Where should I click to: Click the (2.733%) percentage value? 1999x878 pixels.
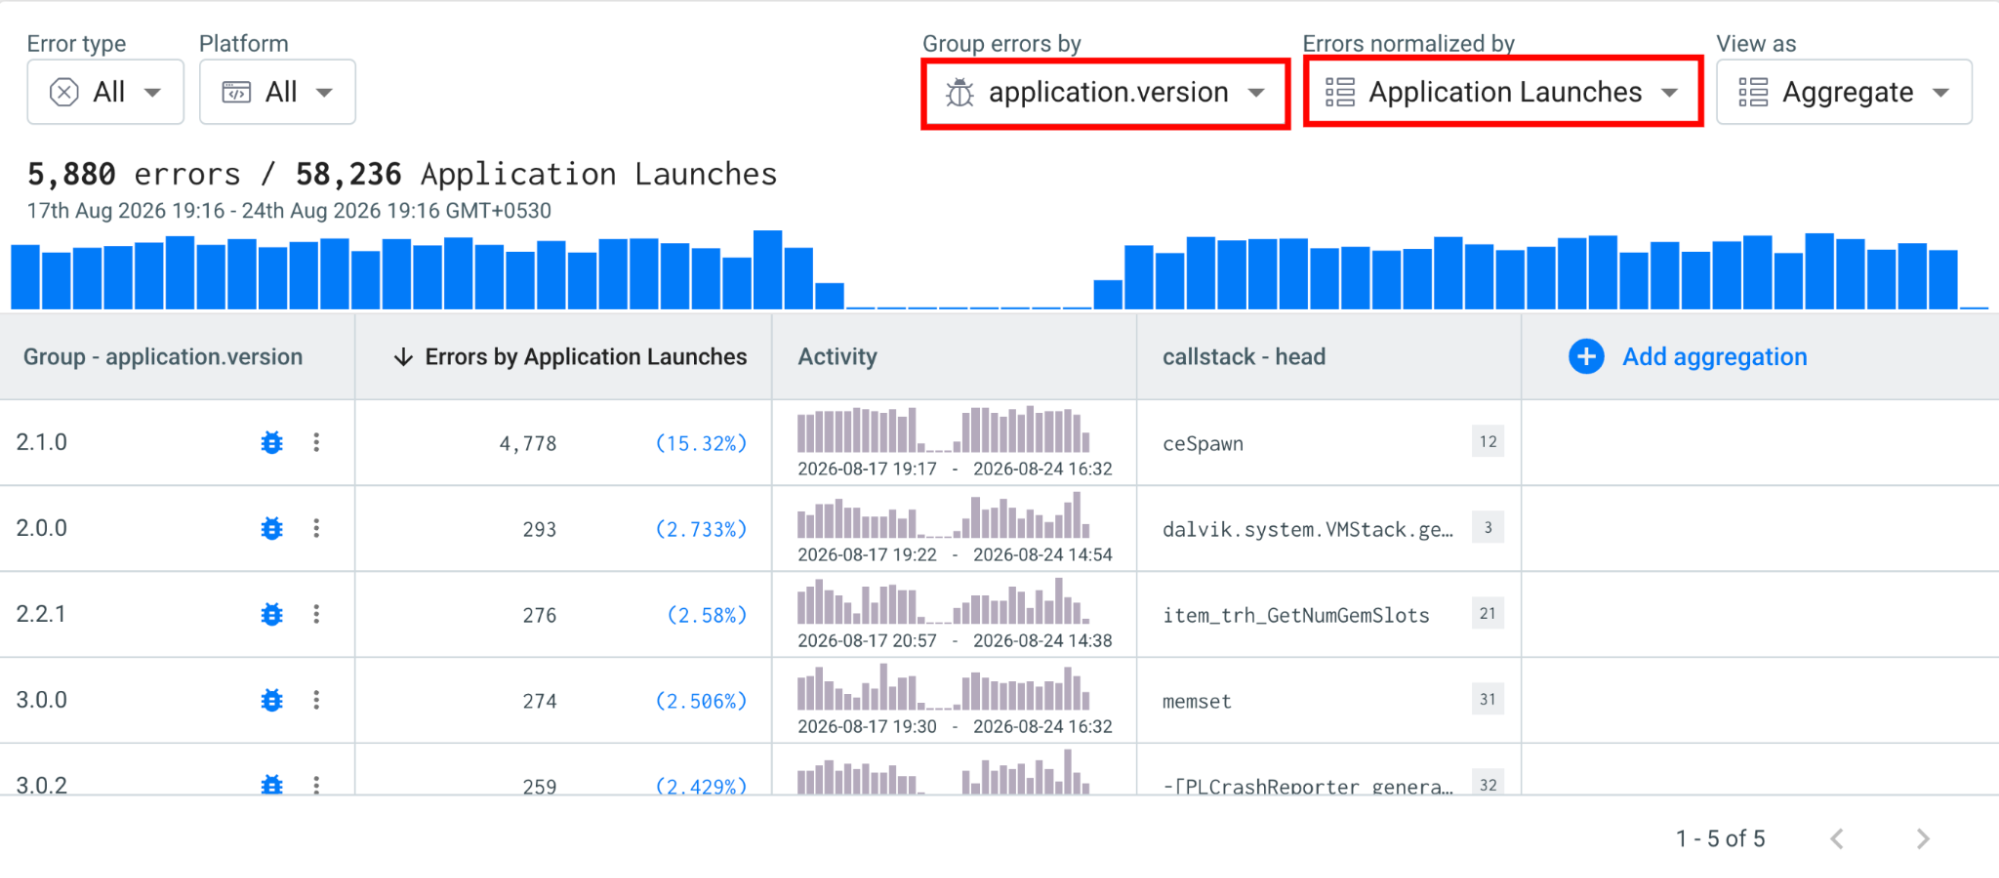click(x=701, y=529)
